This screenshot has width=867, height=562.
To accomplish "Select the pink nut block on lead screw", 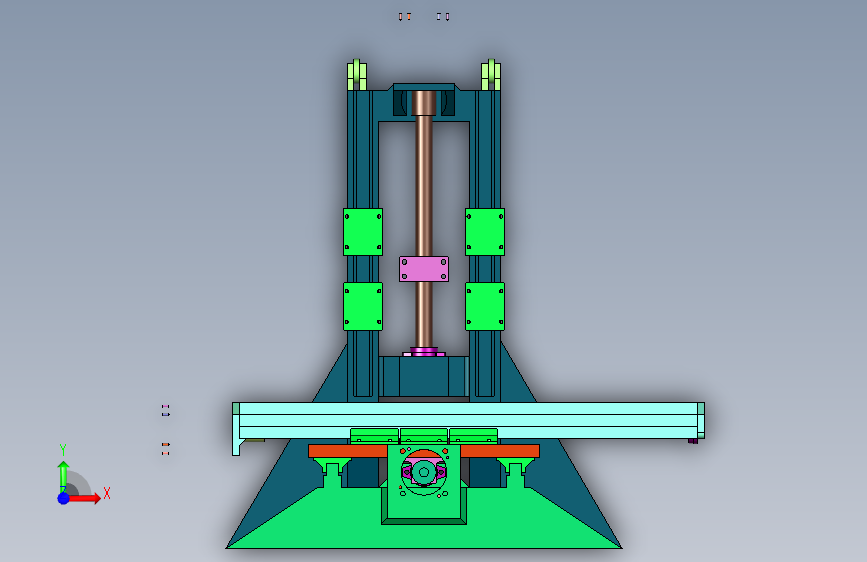I will [x=424, y=269].
